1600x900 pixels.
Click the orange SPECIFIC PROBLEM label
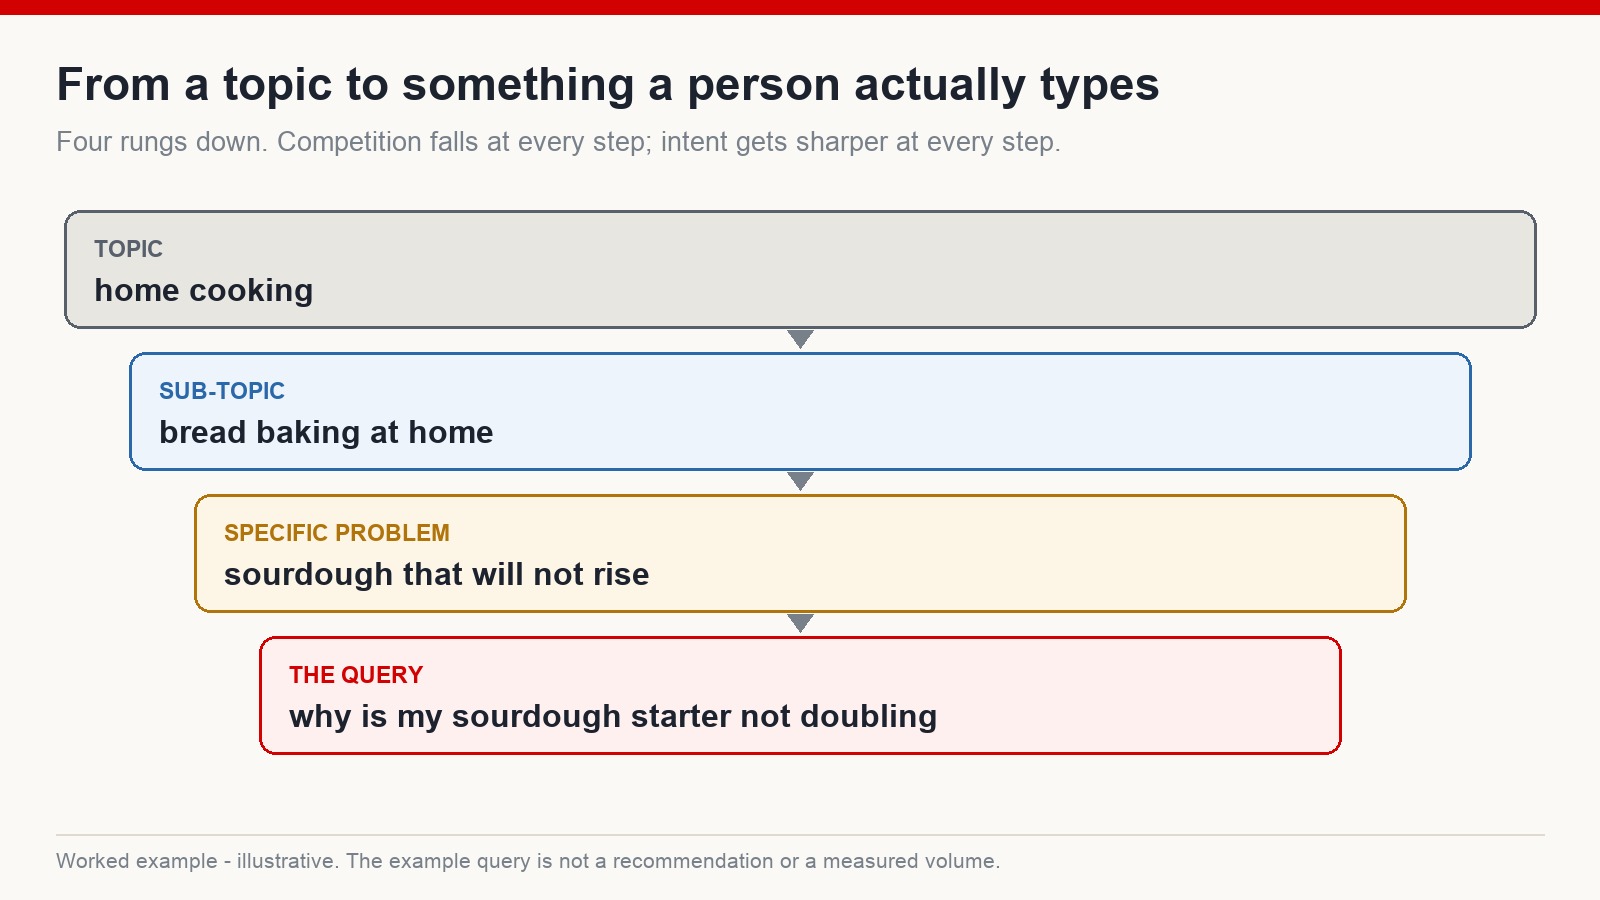click(x=337, y=533)
